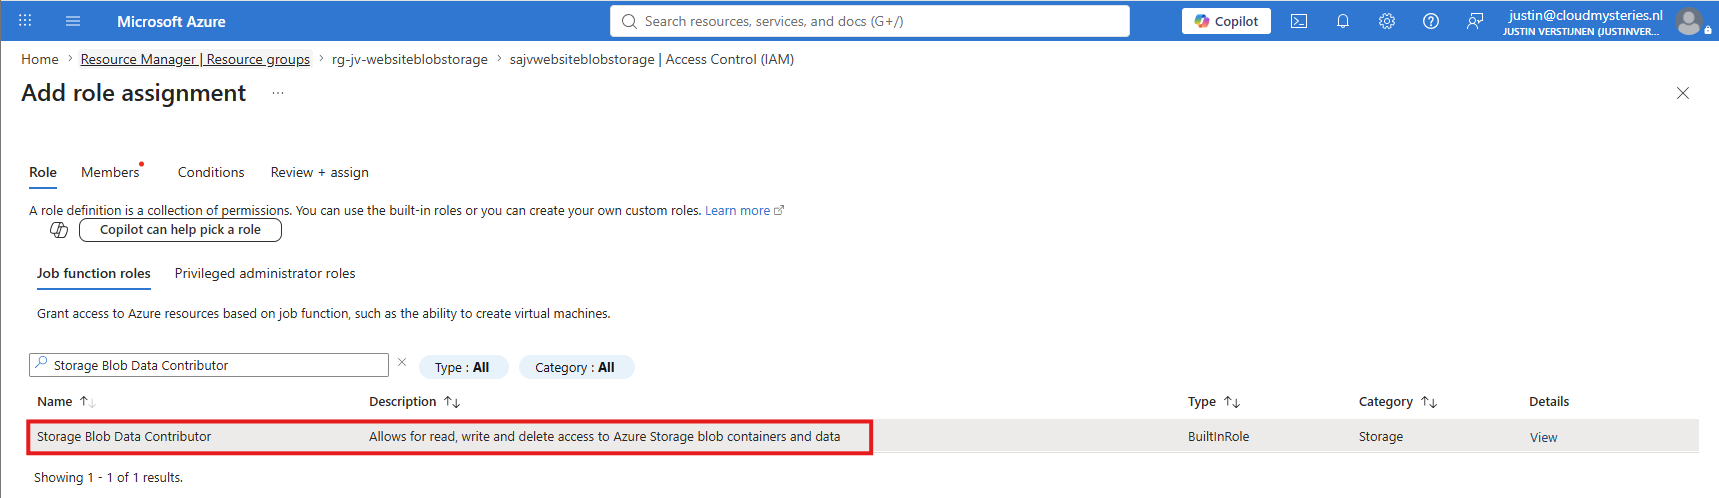
Task: Click Copilot can help pick a role
Action: 180,230
